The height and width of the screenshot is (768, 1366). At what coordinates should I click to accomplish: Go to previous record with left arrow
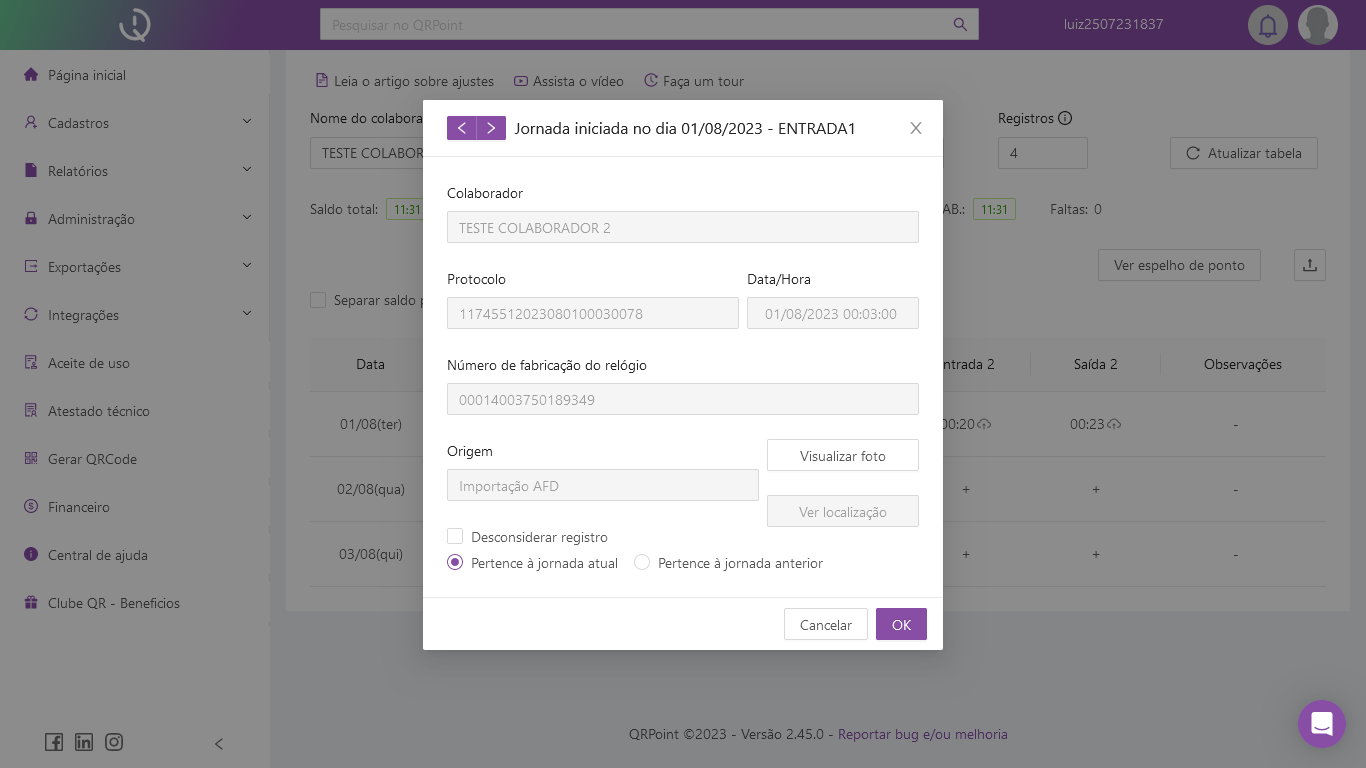click(x=461, y=128)
